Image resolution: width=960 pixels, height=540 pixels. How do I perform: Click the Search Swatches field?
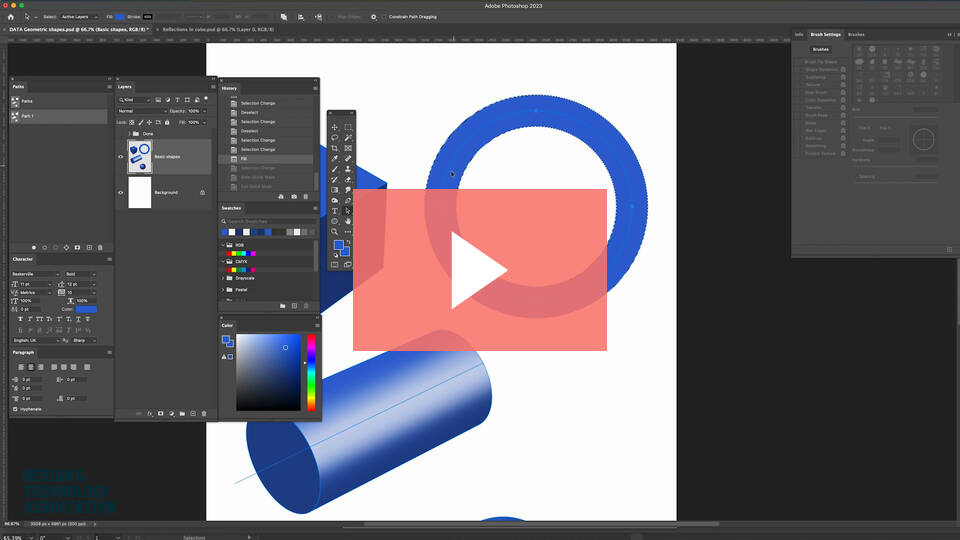click(268, 221)
